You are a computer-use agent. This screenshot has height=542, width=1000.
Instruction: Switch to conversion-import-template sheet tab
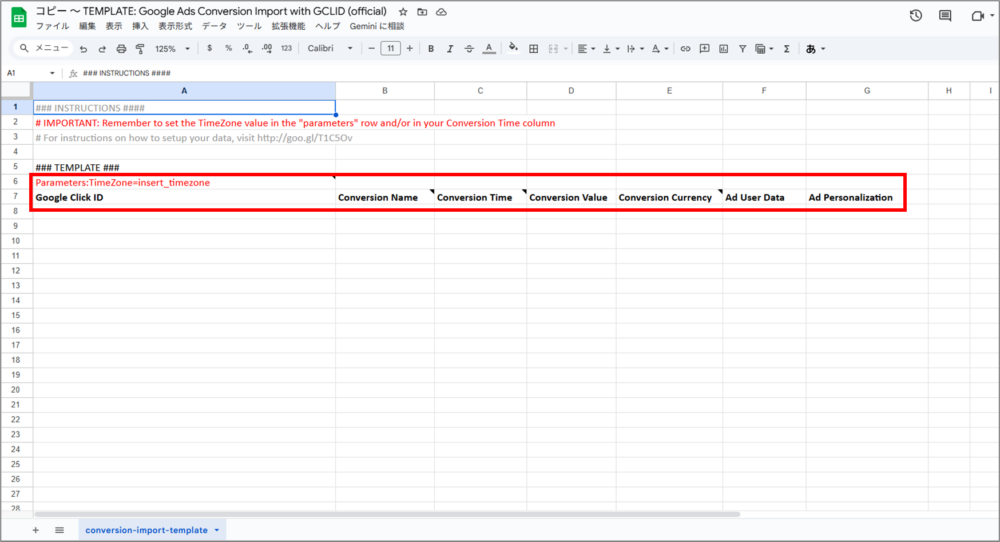click(x=146, y=530)
